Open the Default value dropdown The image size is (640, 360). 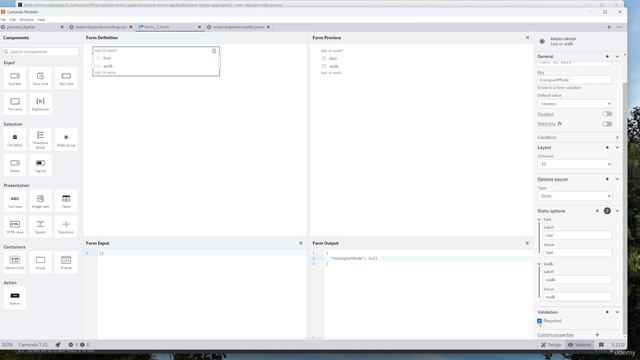574,104
